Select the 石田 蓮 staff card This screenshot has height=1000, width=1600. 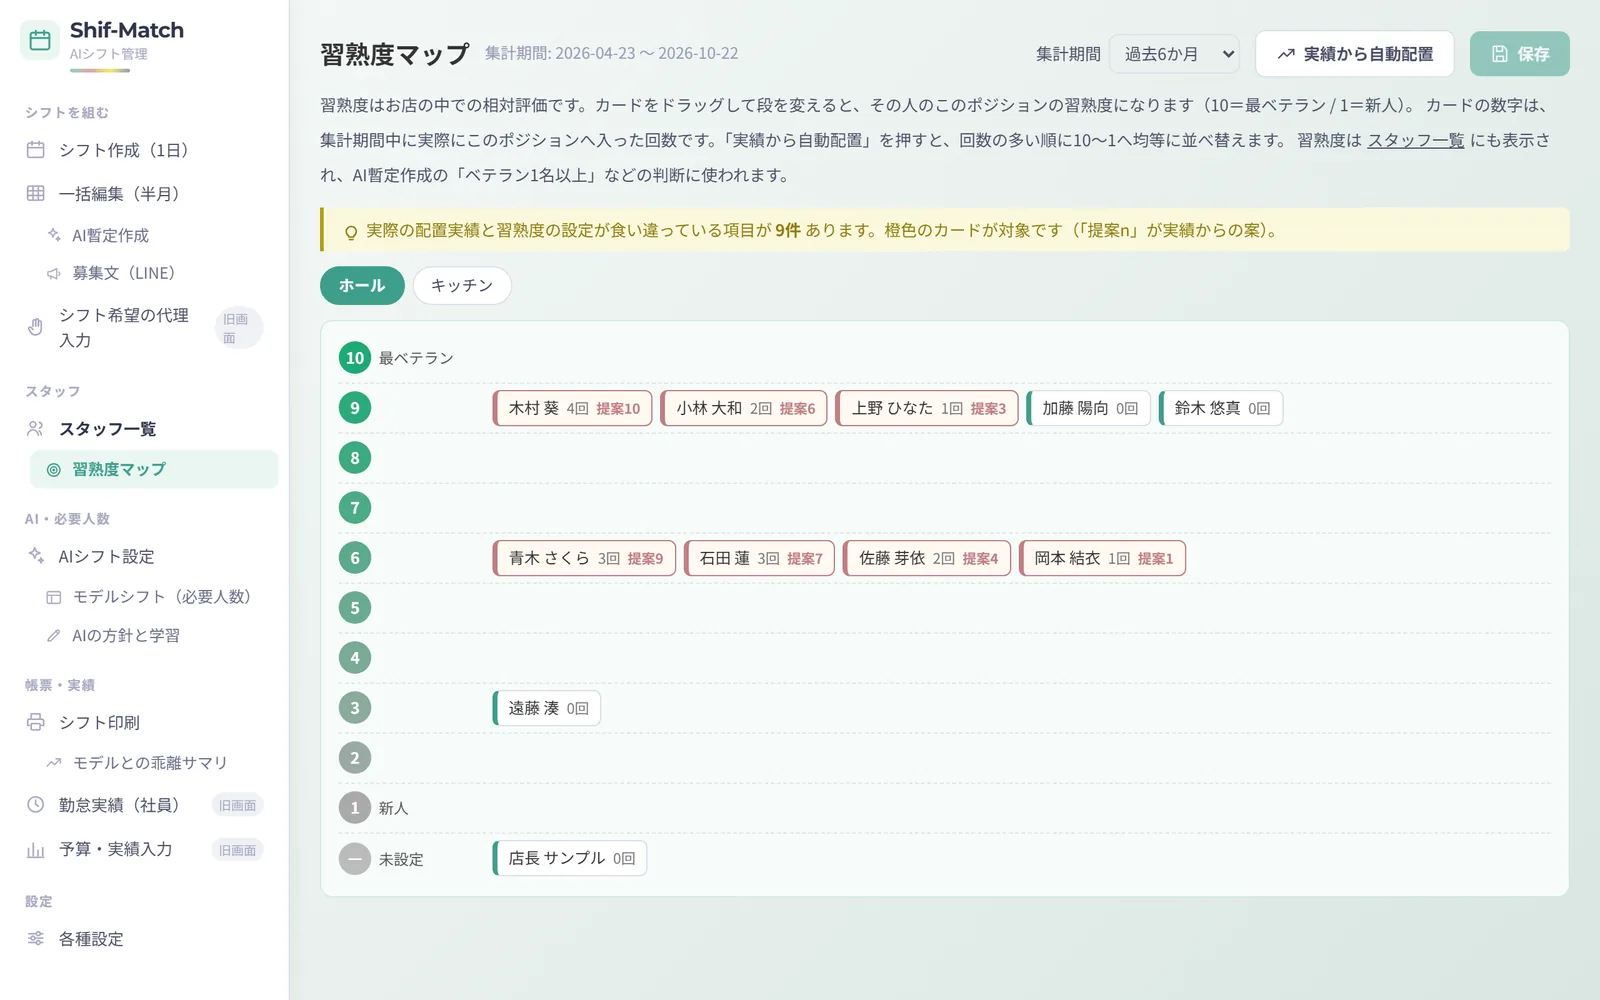pos(760,558)
